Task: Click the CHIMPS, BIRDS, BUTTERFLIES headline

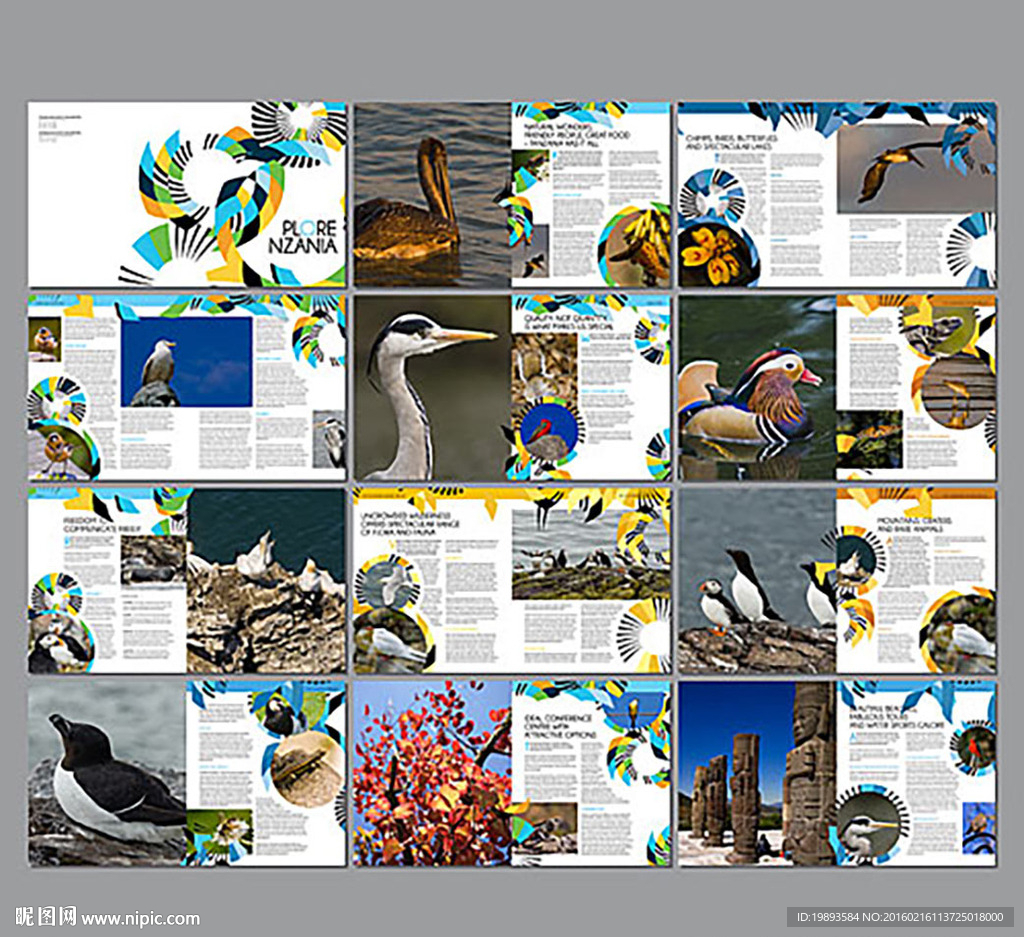Action: click(x=731, y=142)
